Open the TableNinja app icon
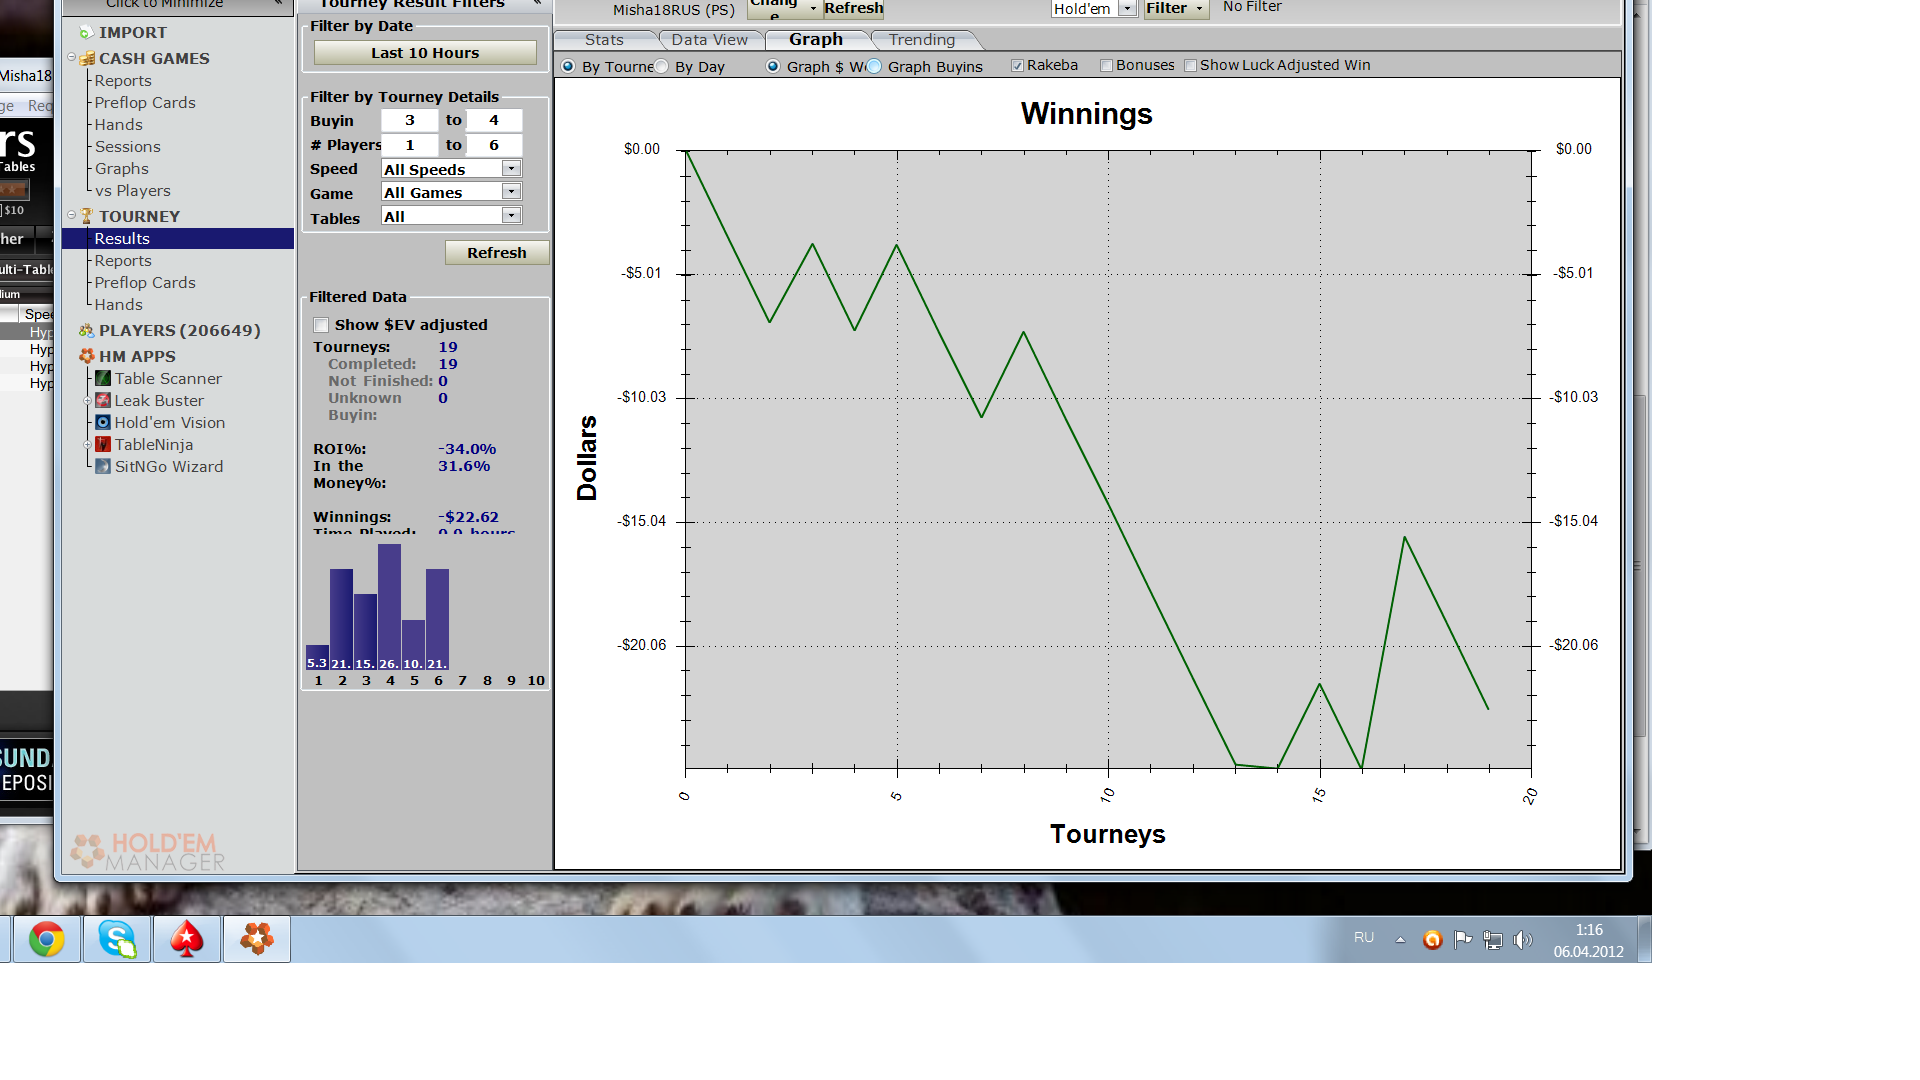1920x1080 pixels. coord(103,444)
